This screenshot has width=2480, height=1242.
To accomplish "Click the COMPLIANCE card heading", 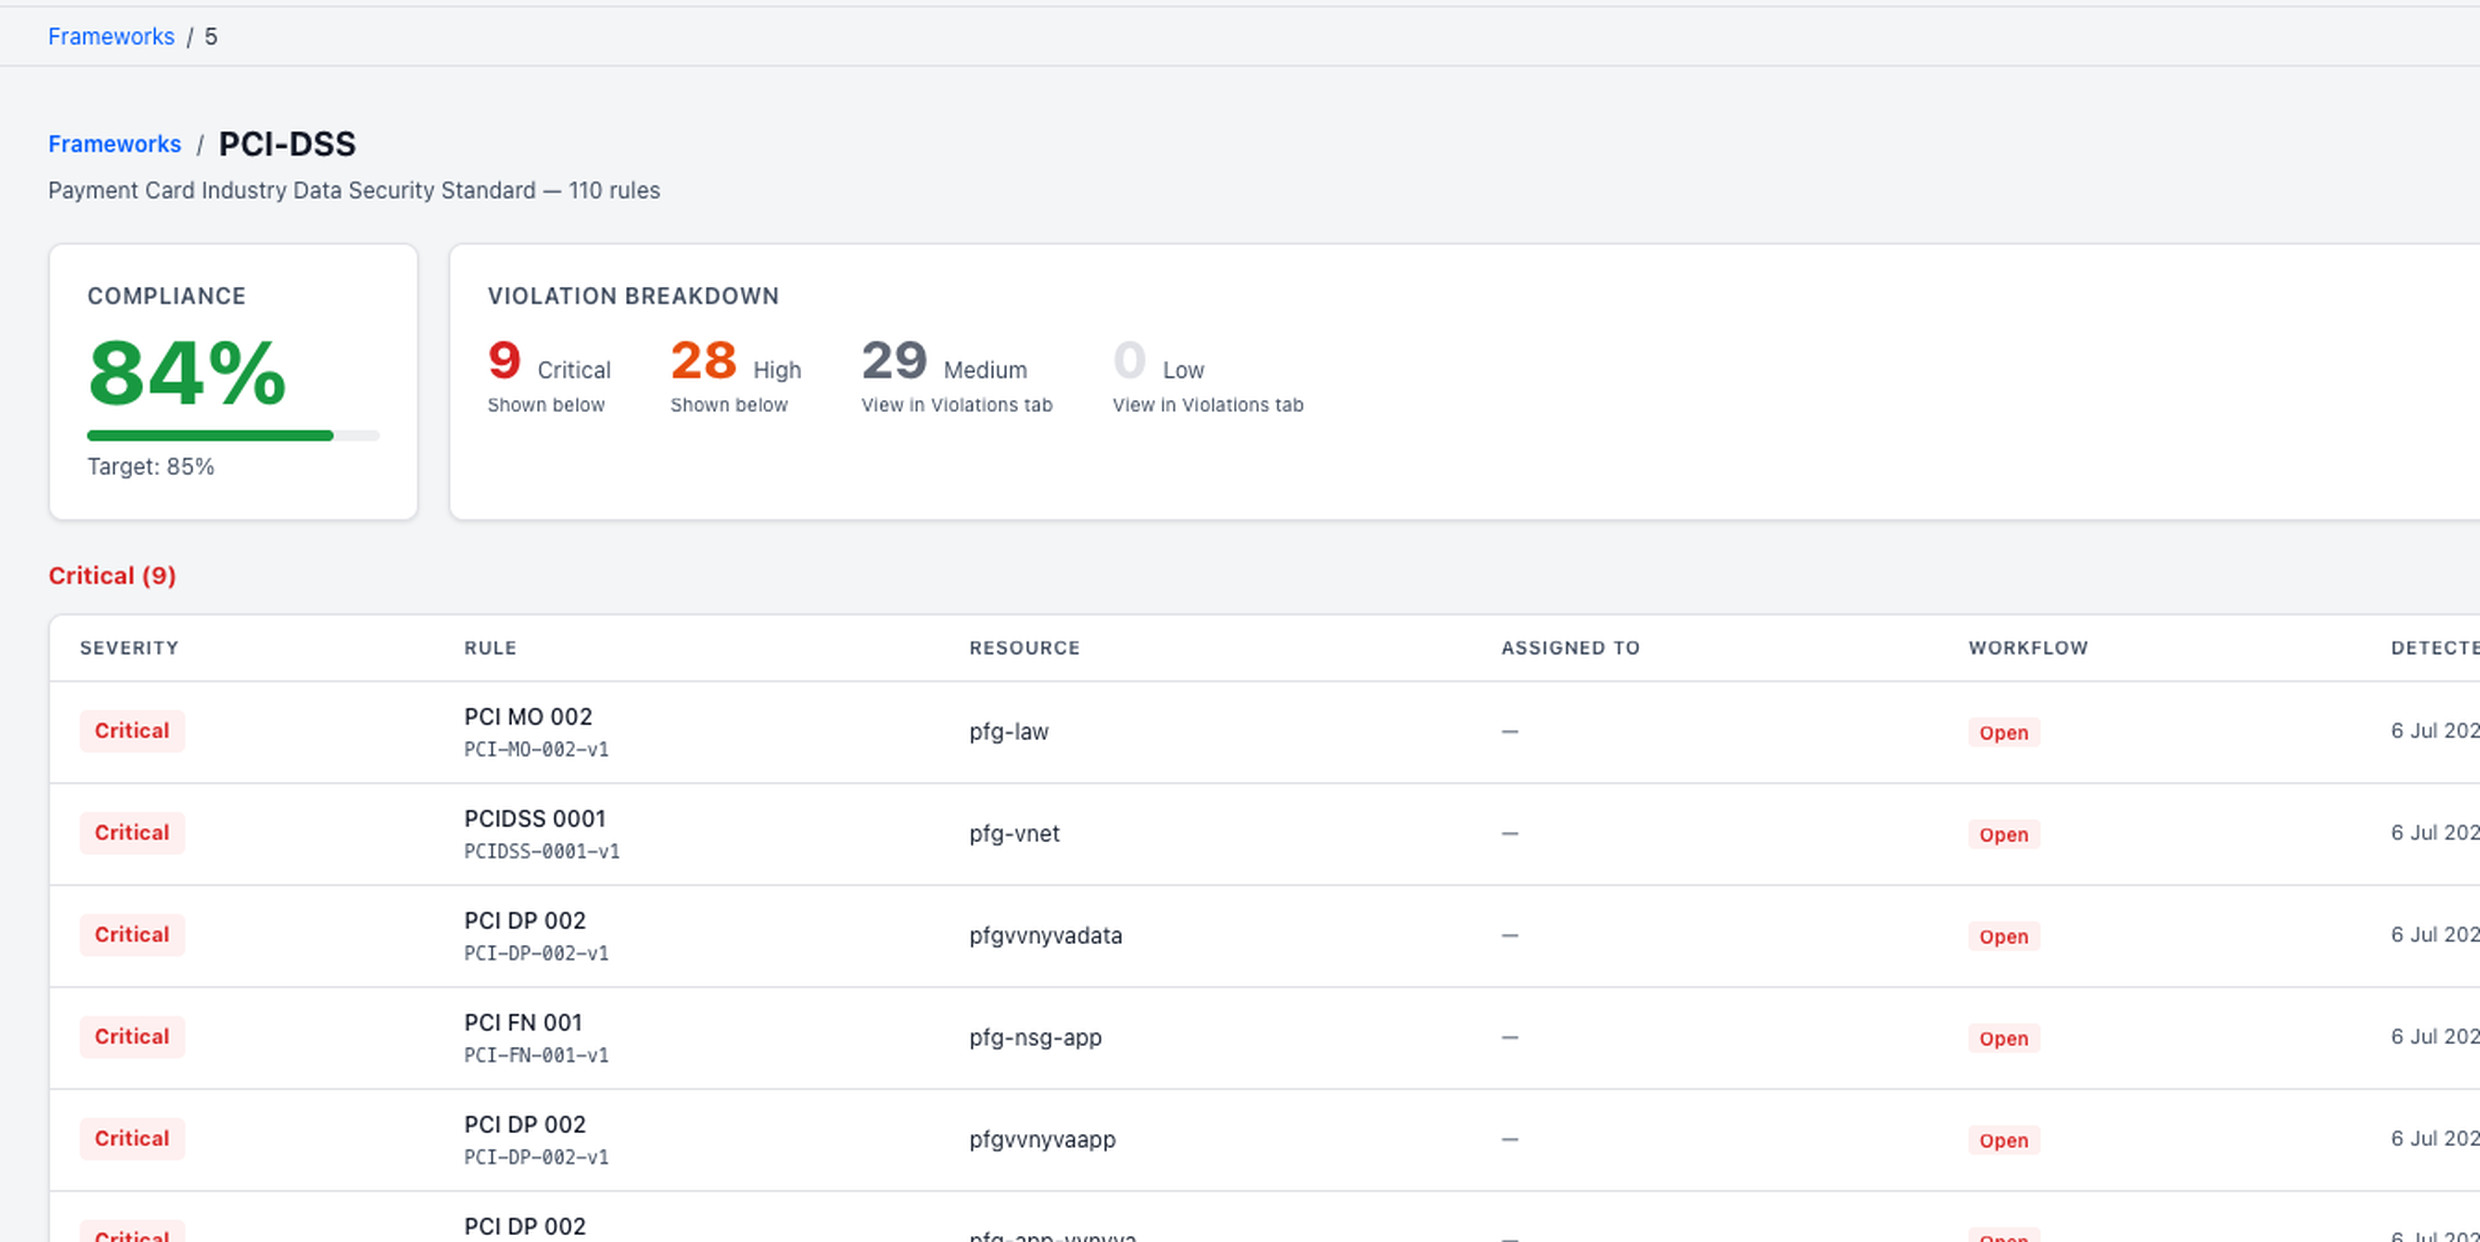I will pos(167,296).
